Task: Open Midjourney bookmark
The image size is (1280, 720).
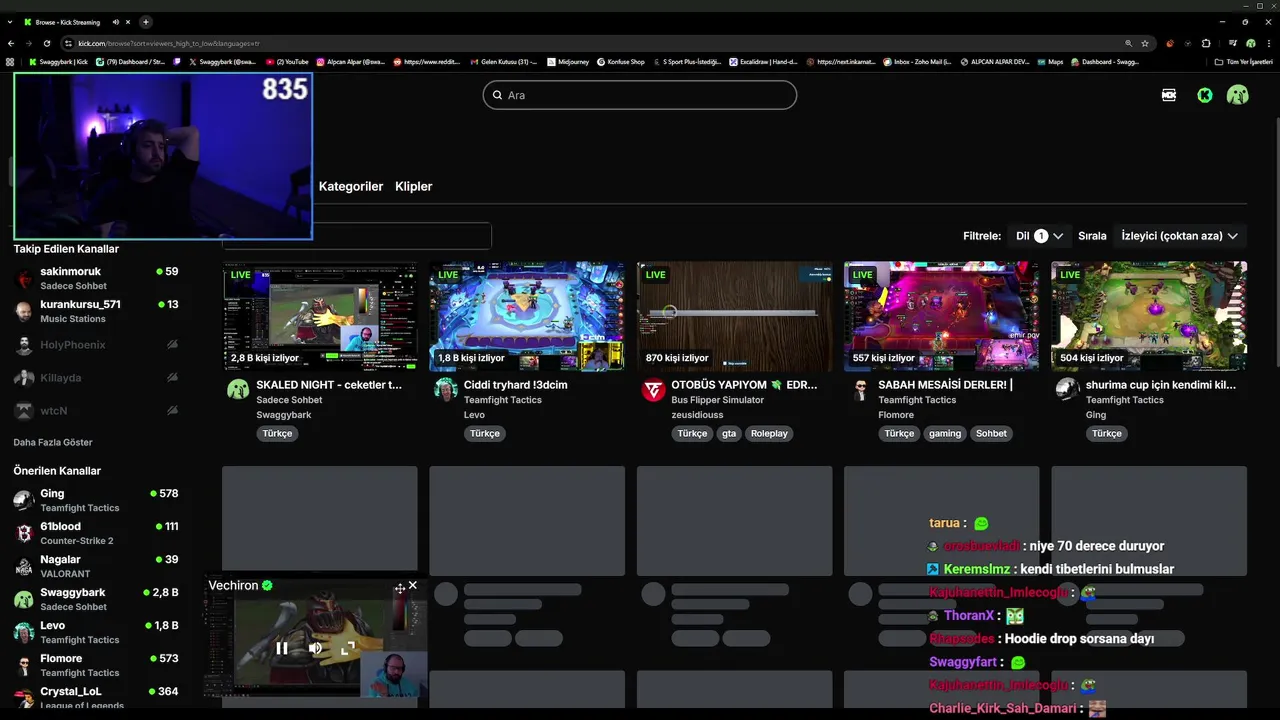Action: [567, 62]
